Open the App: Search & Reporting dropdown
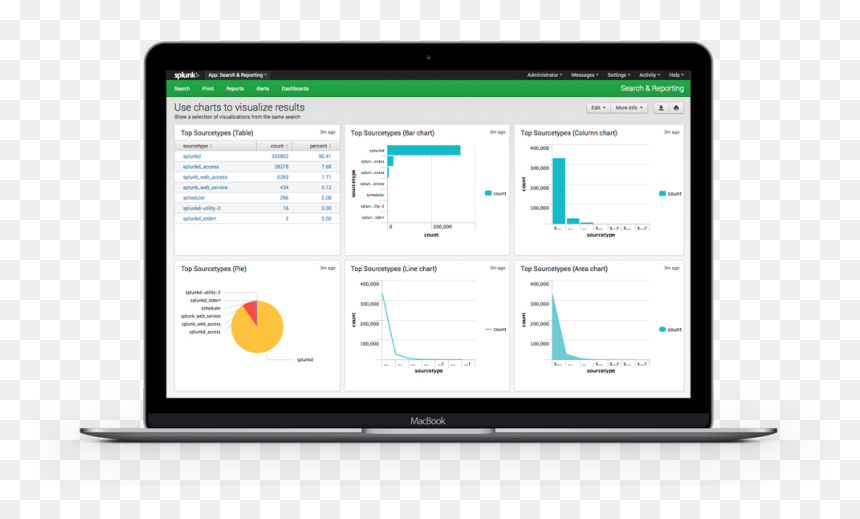The width and height of the screenshot is (860, 519). point(237,75)
